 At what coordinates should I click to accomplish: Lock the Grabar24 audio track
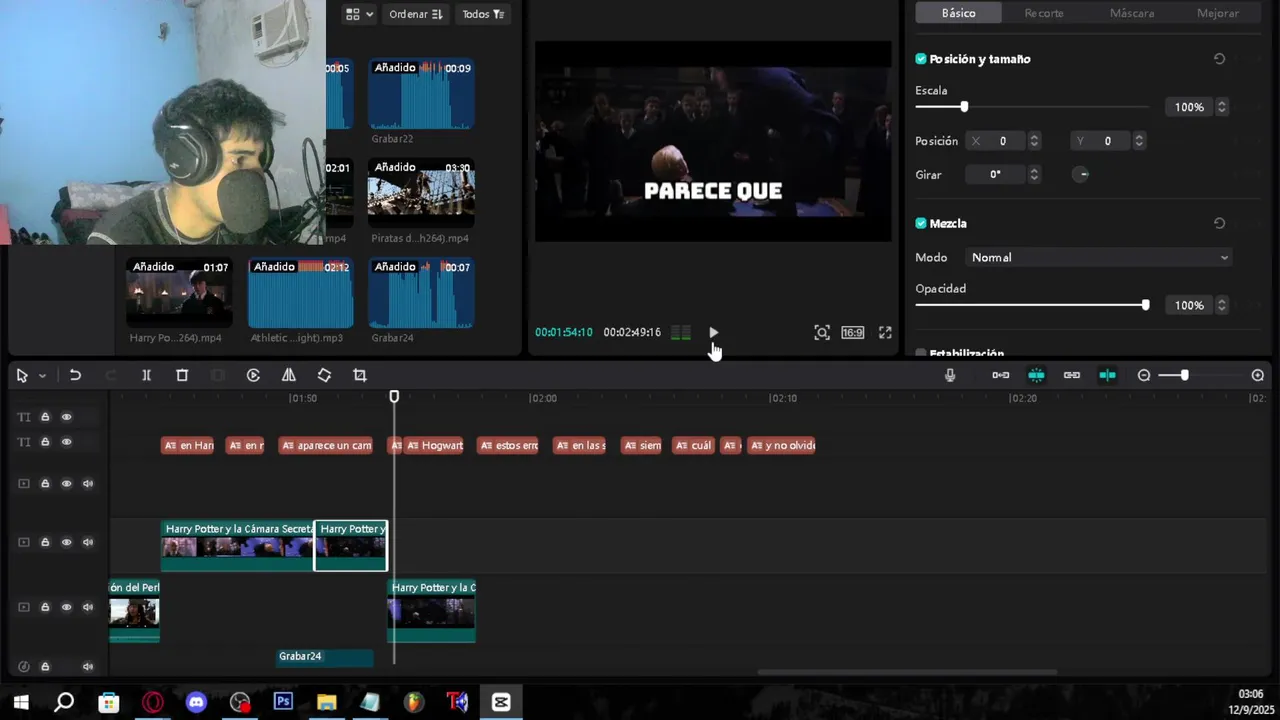45,666
